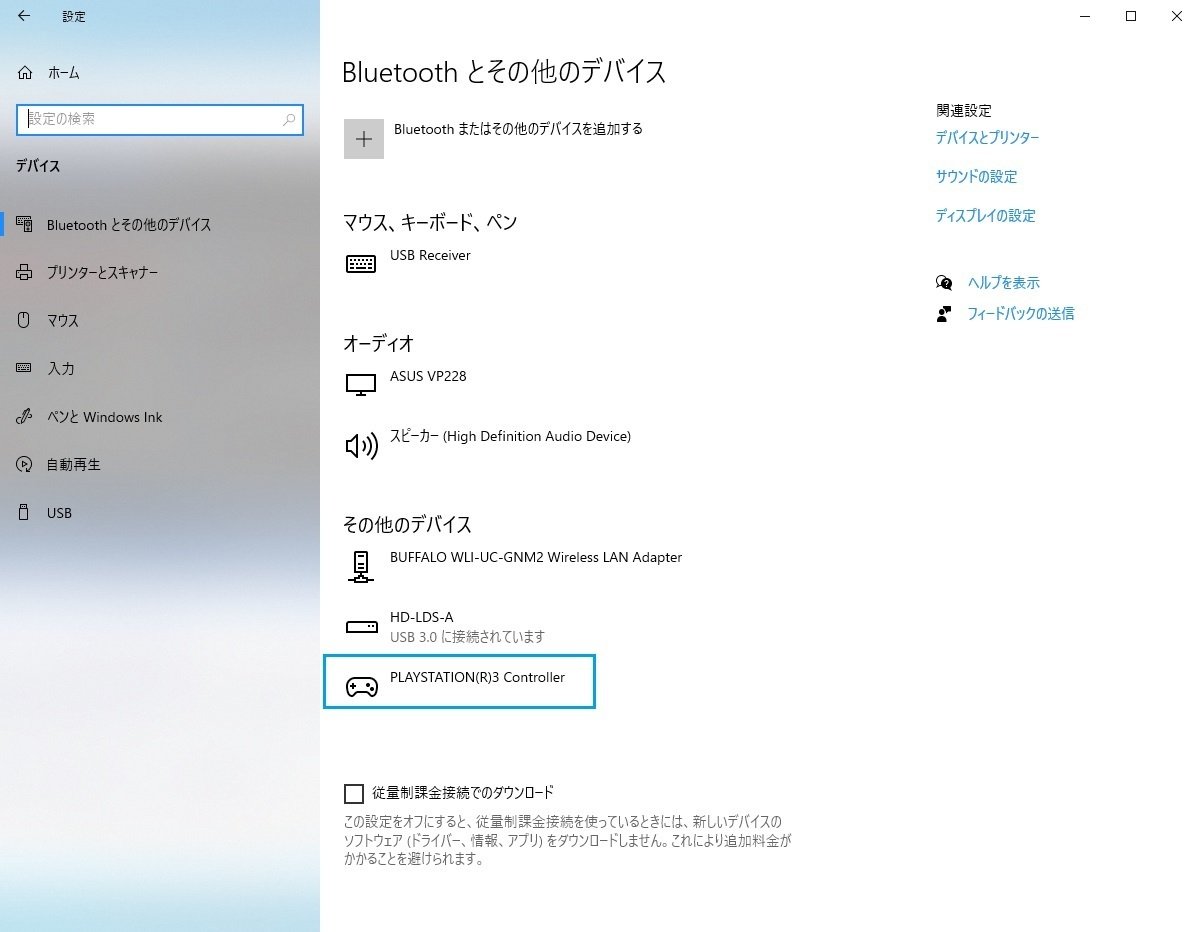Click the USB sidebar icon

pyautogui.click(x=24, y=512)
